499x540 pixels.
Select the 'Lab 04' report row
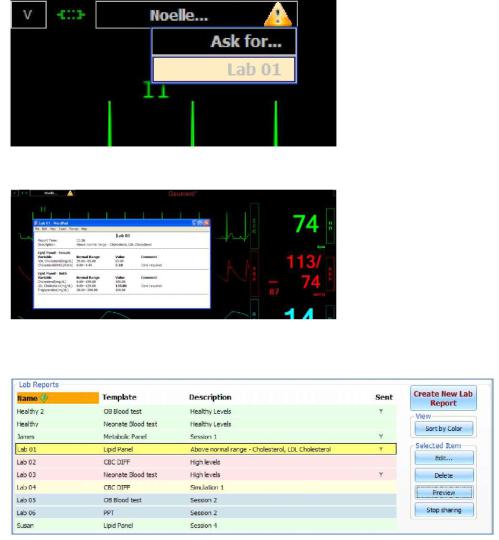[206, 487]
